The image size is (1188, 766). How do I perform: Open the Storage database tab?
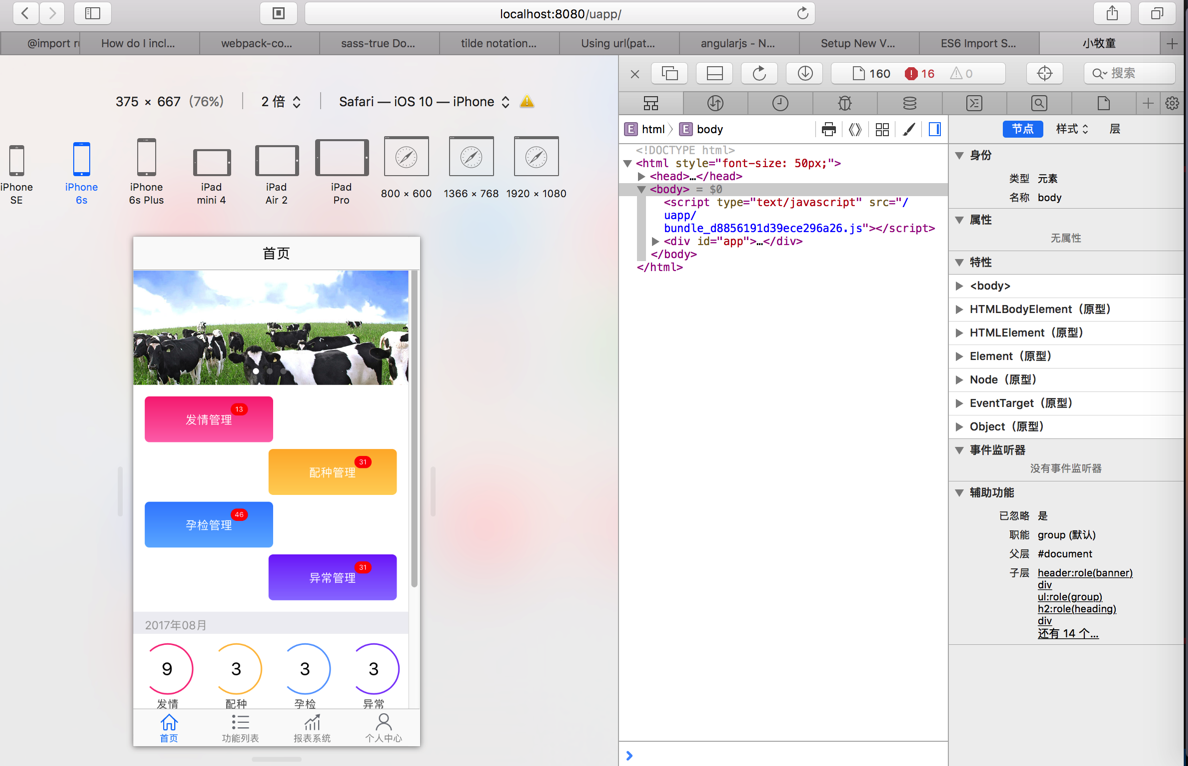pyautogui.click(x=909, y=103)
